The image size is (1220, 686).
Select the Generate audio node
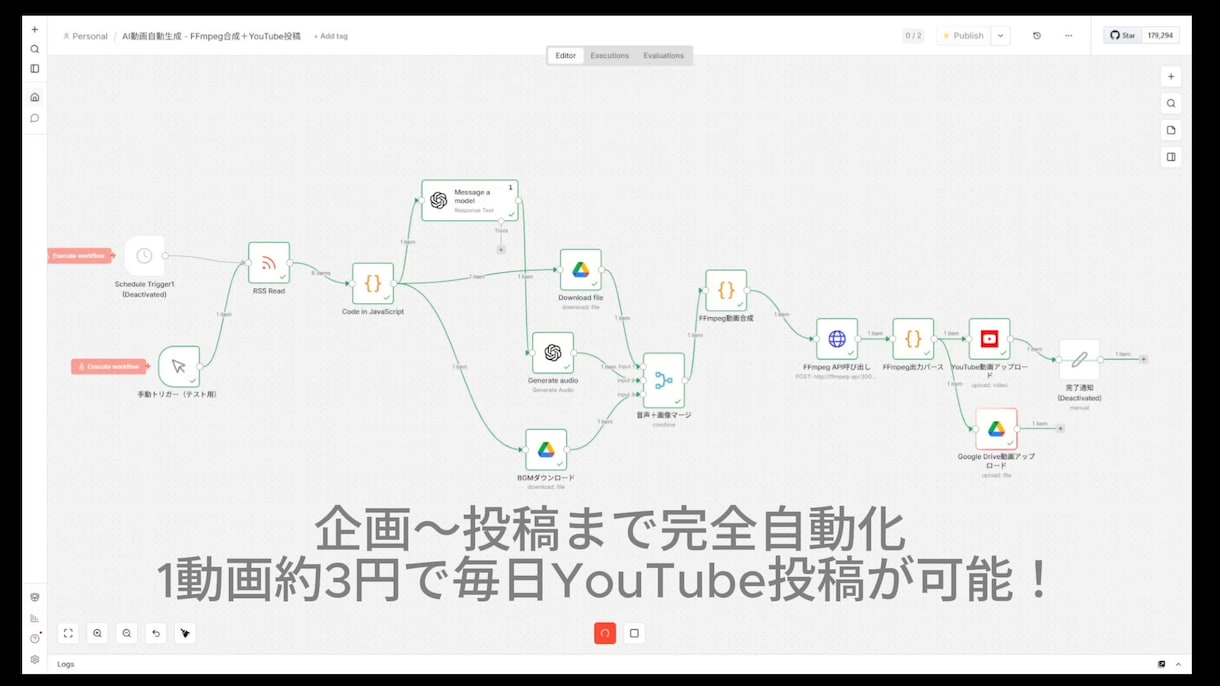553,353
